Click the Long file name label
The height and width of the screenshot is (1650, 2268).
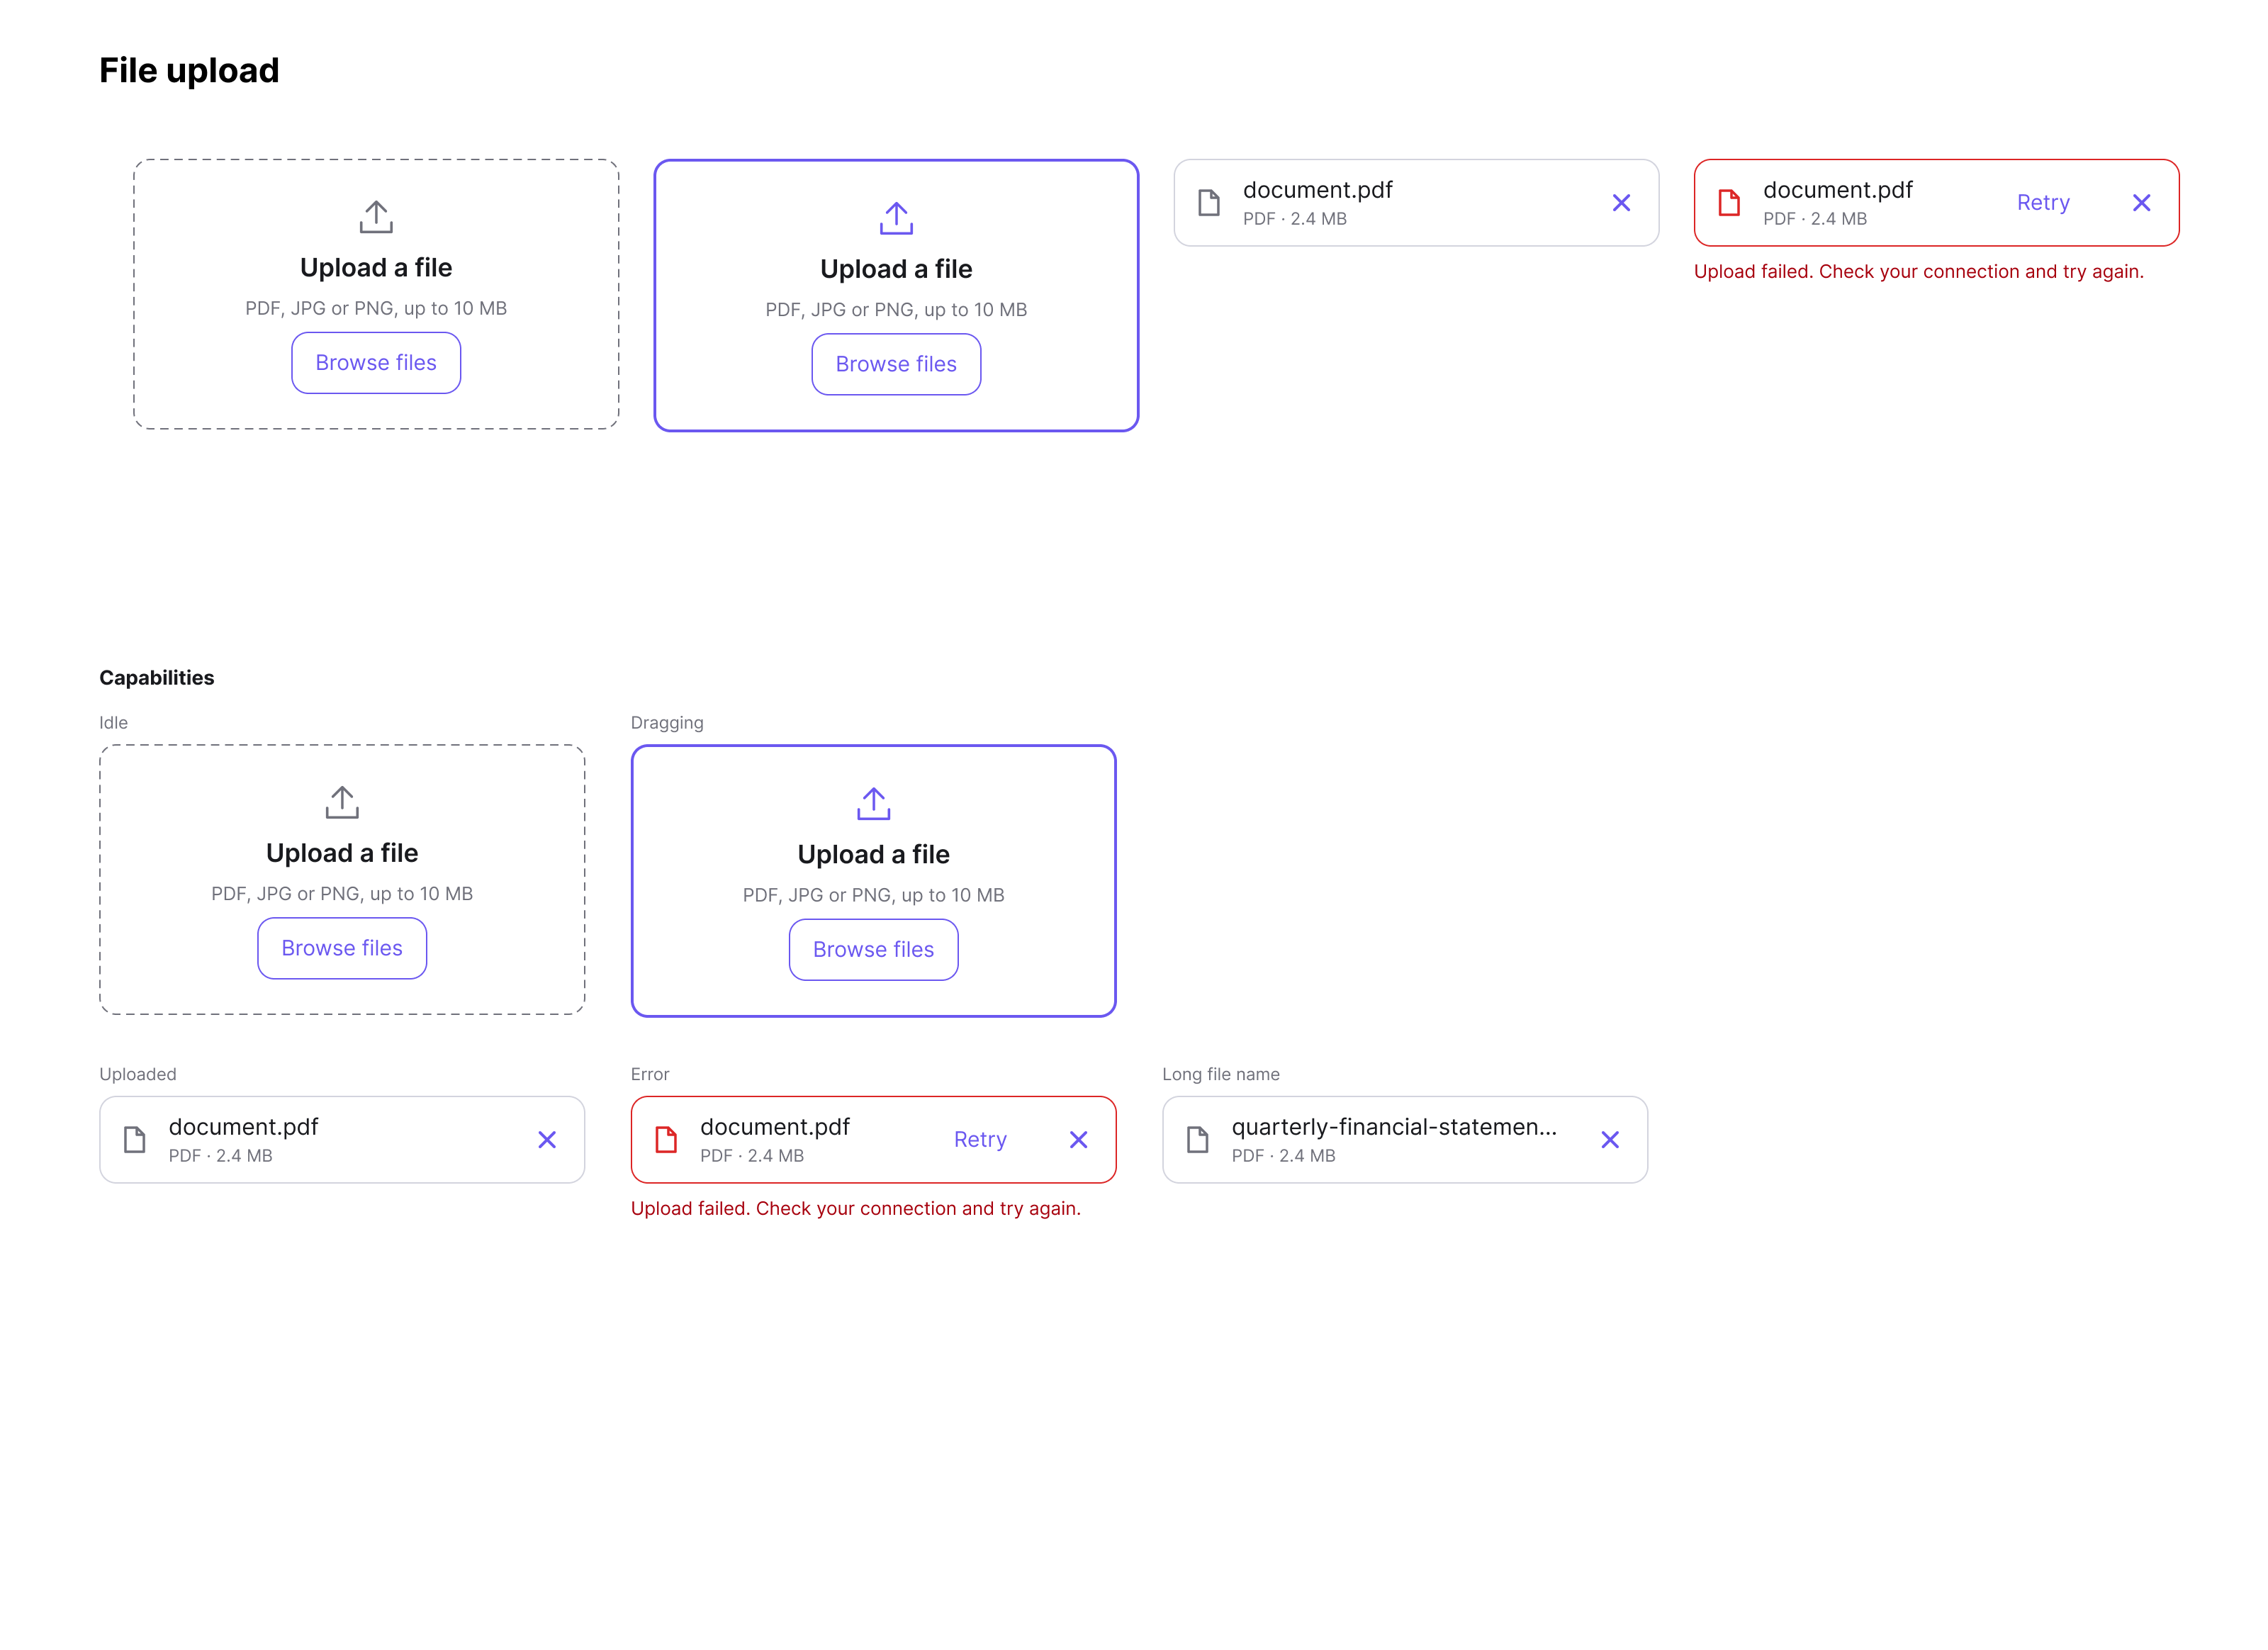coord(1221,1074)
